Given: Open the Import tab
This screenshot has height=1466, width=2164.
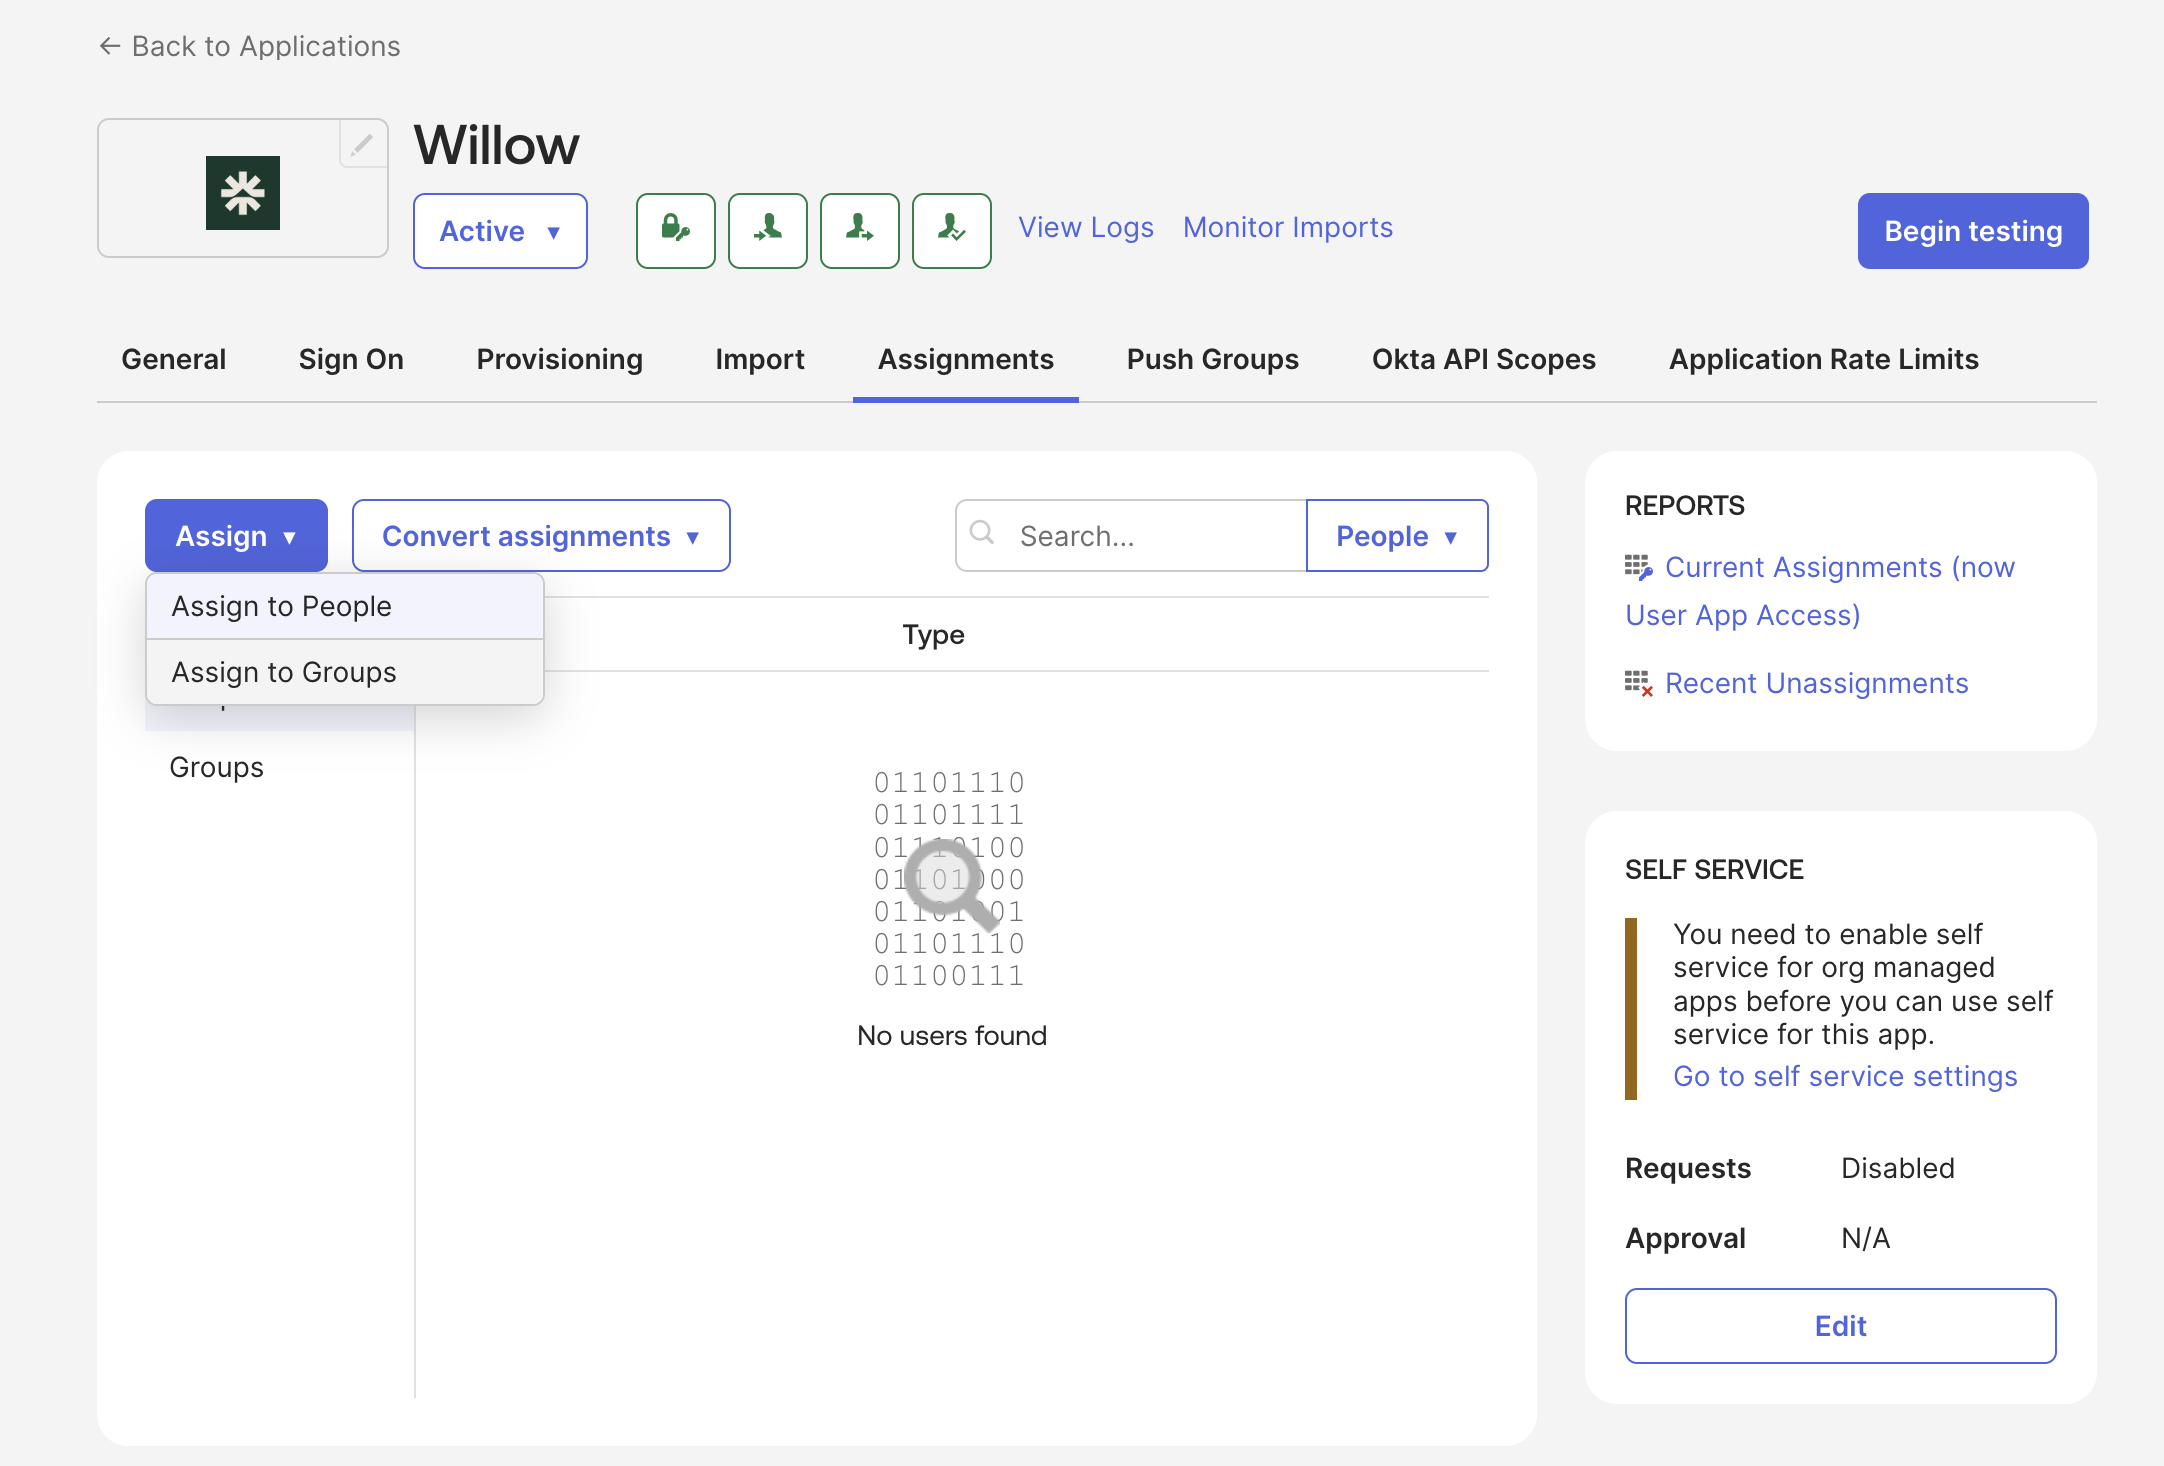Looking at the screenshot, I should tap(760, 359).
